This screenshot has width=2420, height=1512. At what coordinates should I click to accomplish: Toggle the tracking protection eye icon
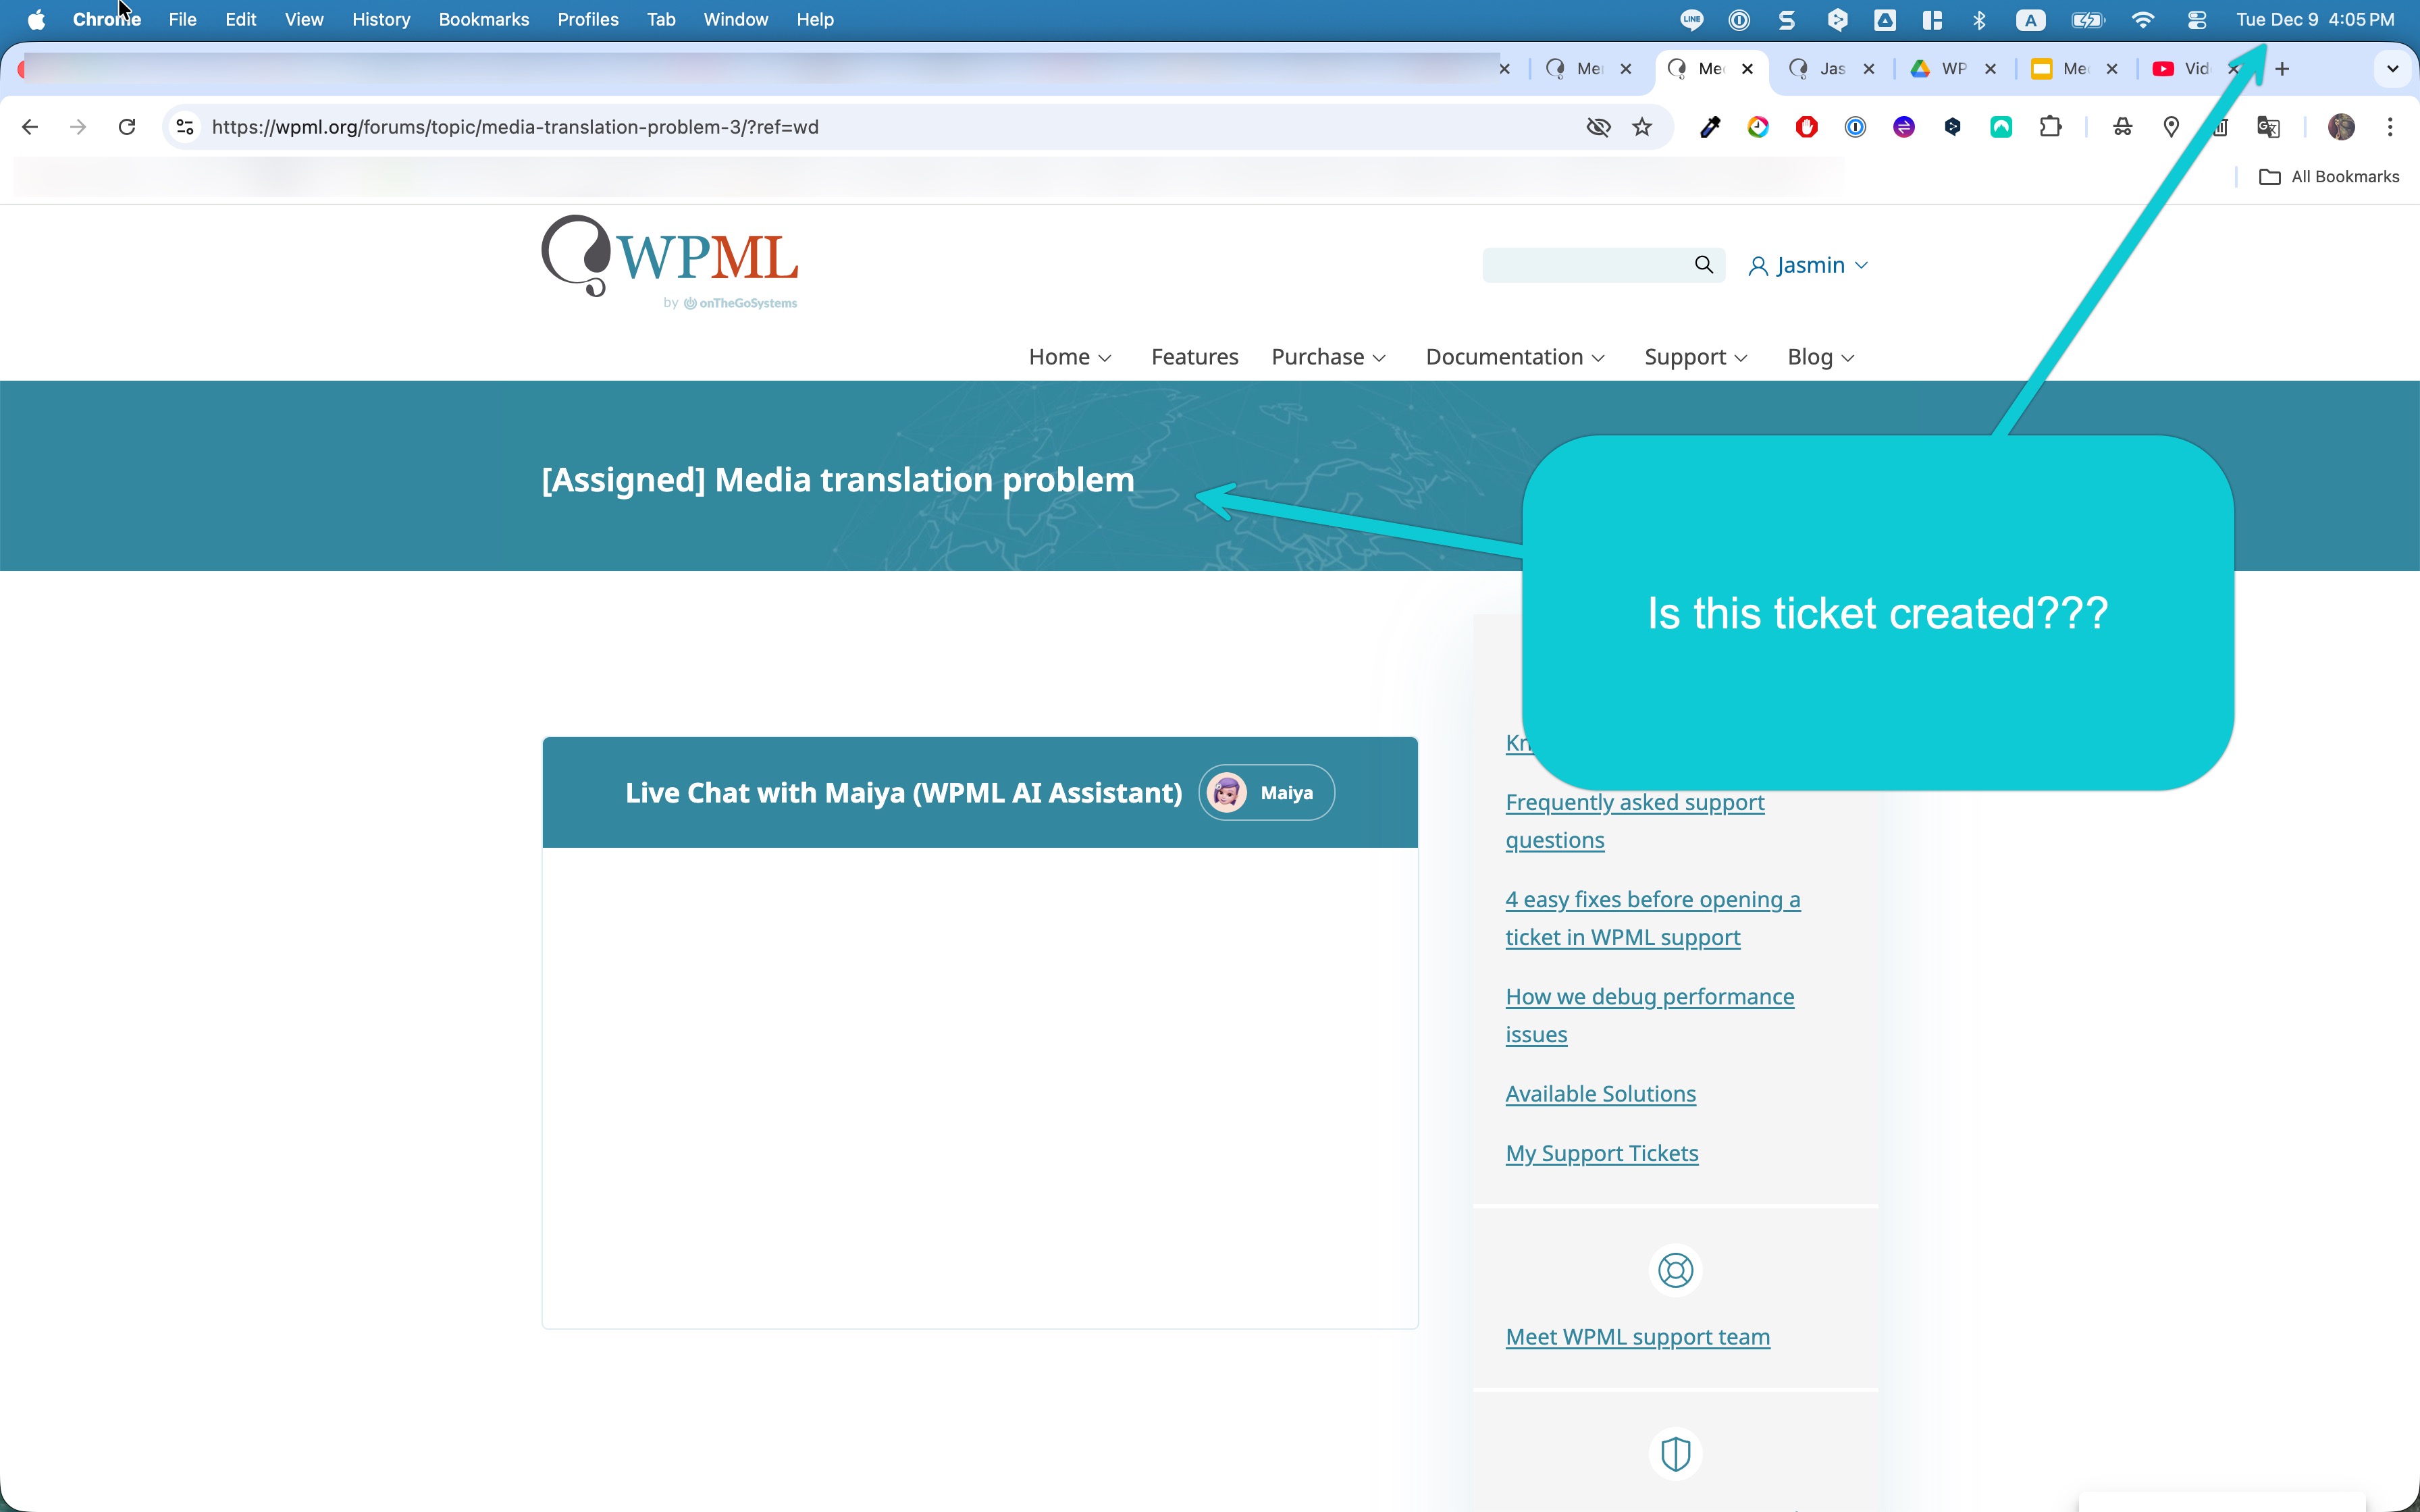pos(1598,127)
